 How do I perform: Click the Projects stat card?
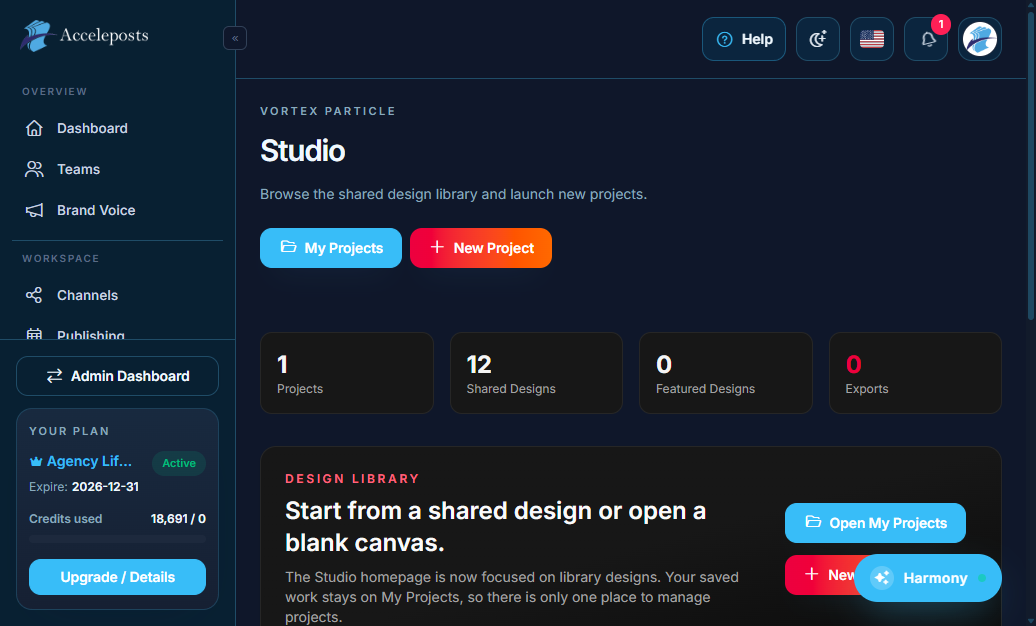point(347,373)
